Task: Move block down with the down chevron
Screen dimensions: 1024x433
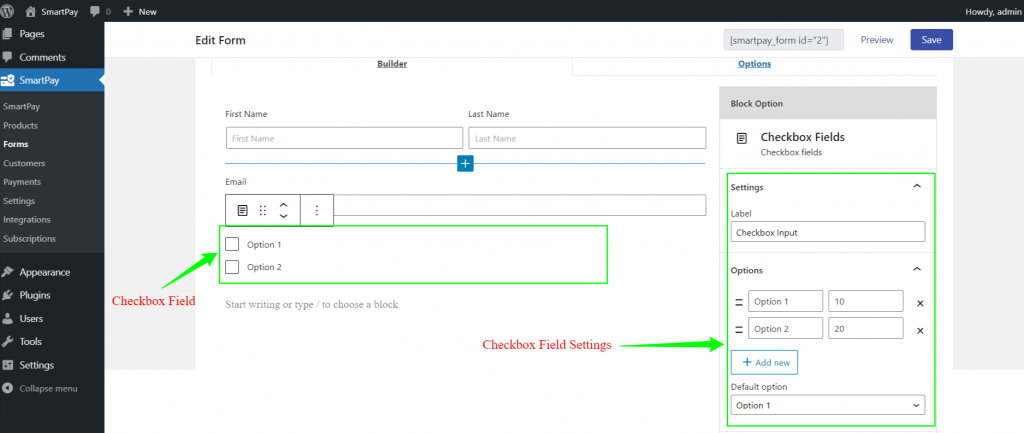Action: click(x=283, y=216)
